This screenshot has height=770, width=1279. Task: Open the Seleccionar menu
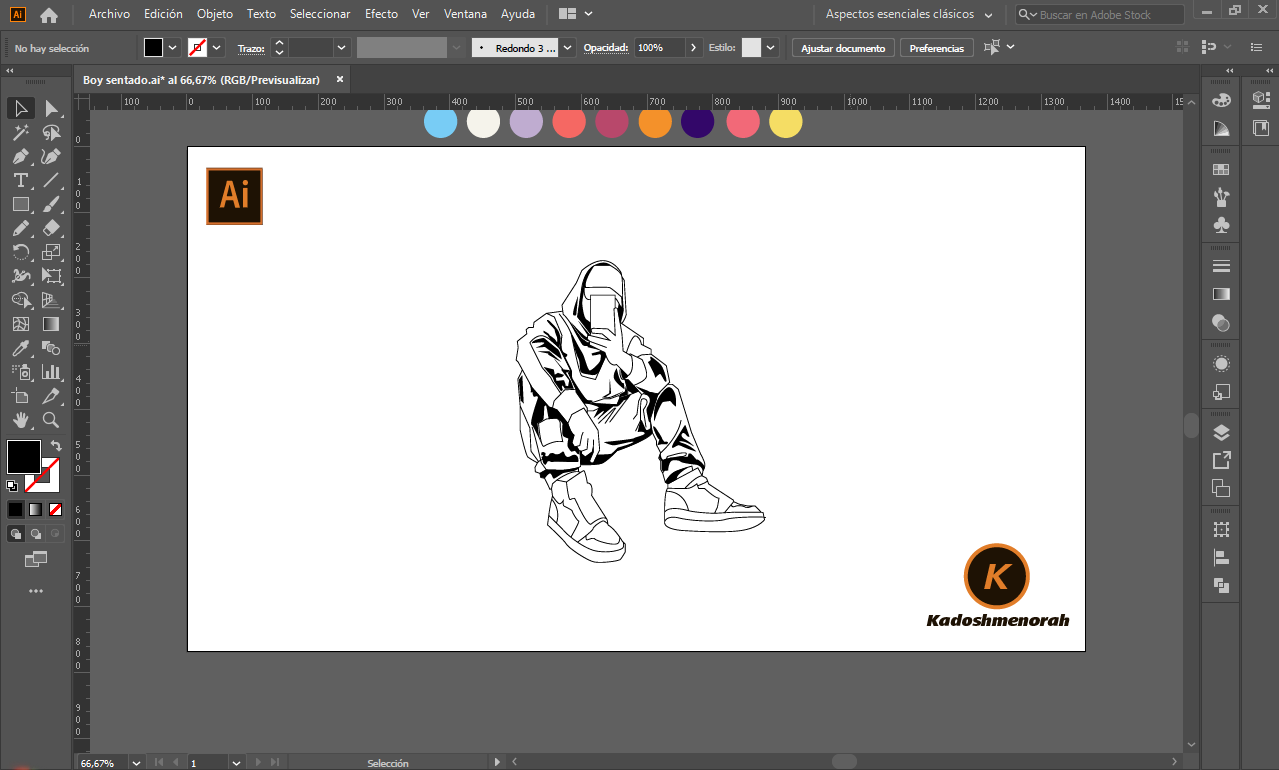(x=320, y=14)
